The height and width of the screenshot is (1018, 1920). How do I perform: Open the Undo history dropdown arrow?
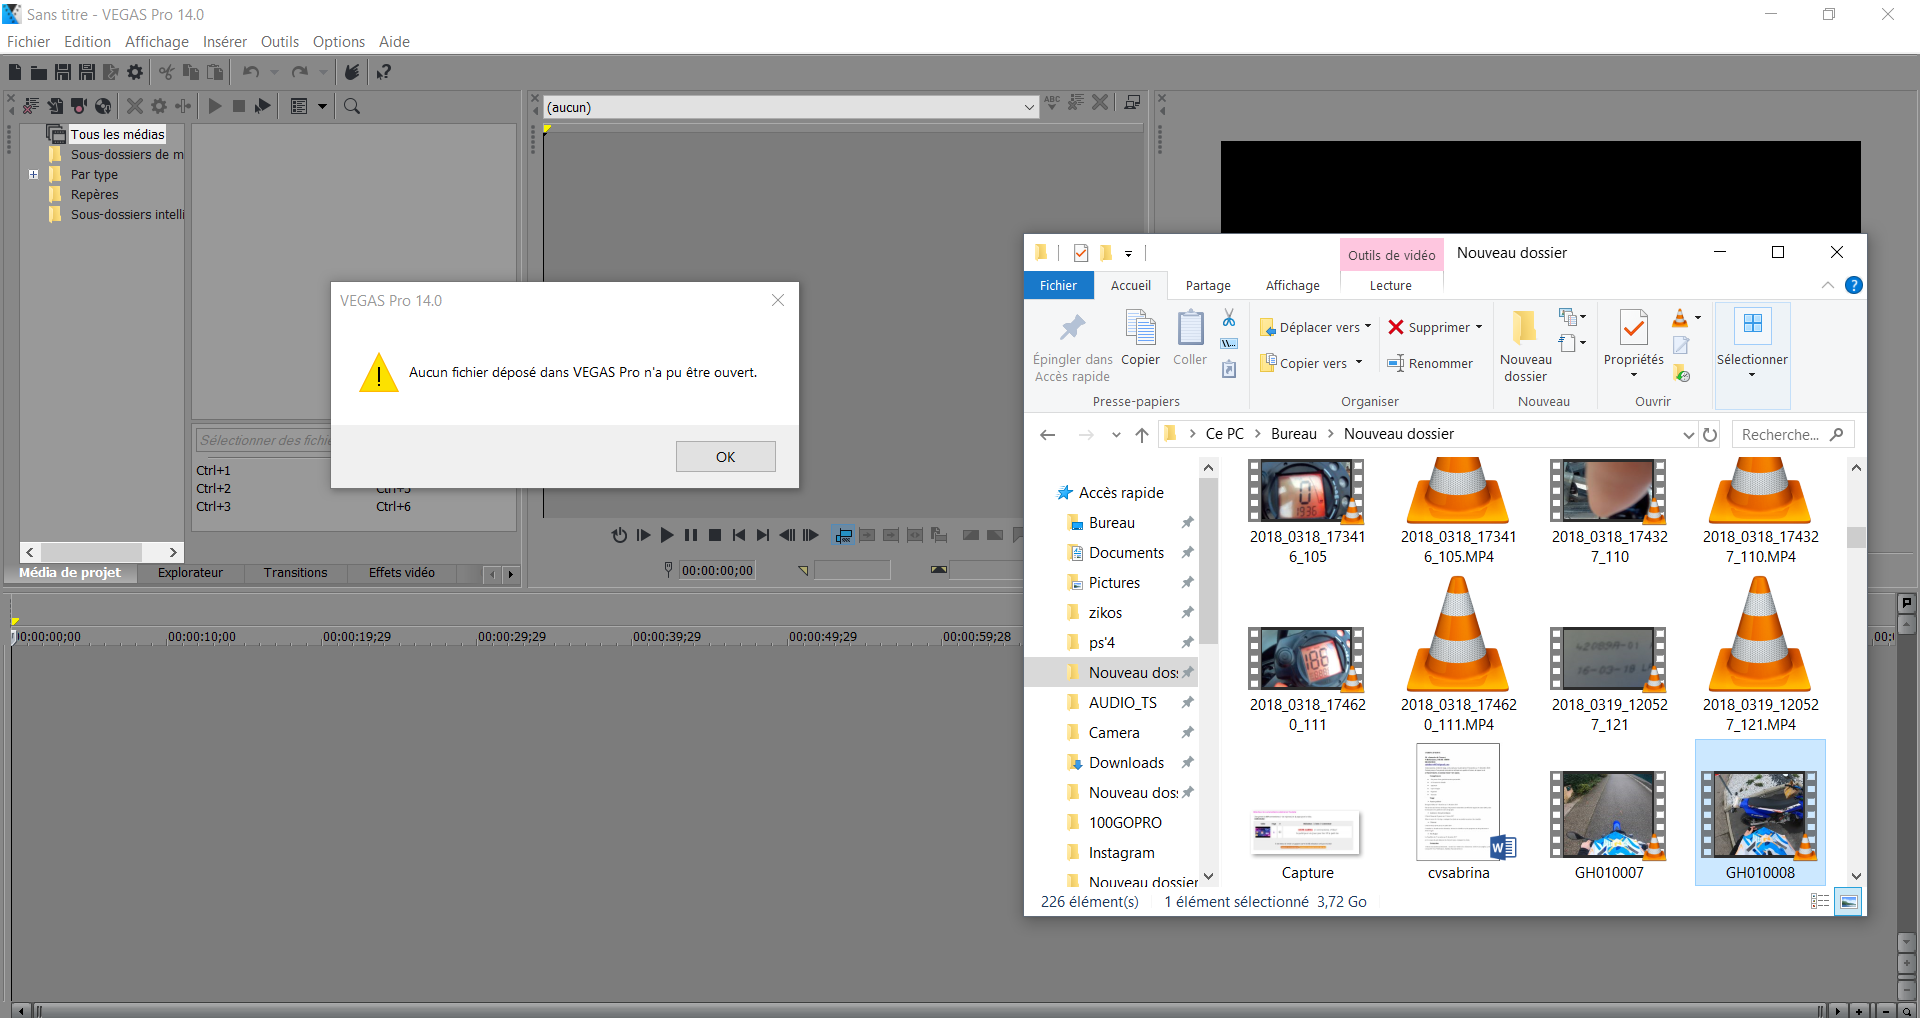tap(275, 72)
